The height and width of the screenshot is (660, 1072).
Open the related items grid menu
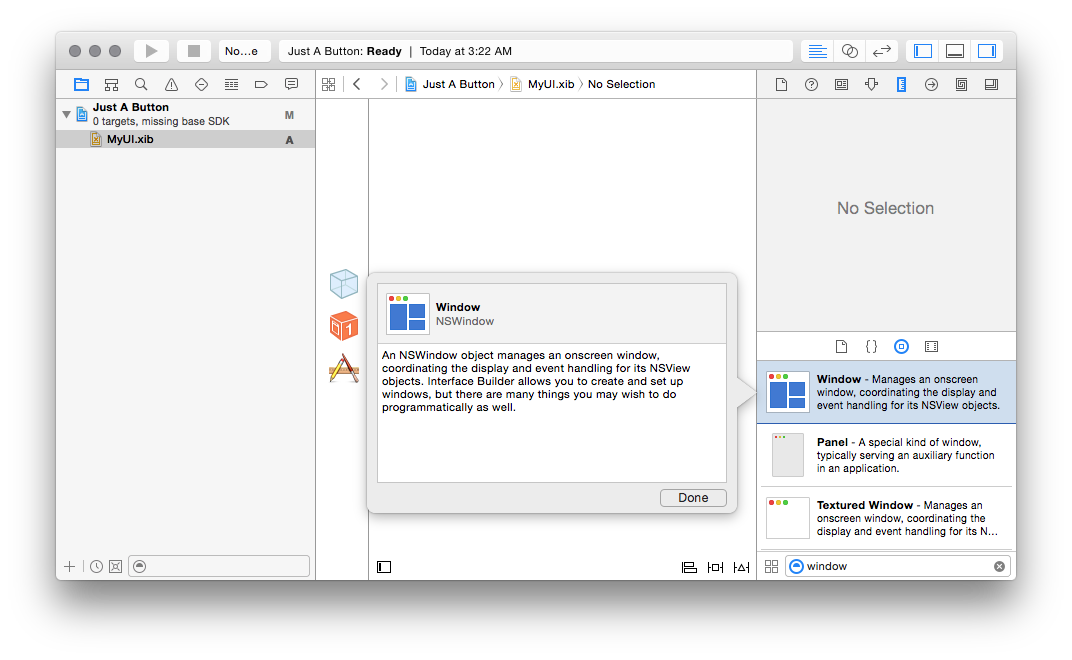pyautogui.click(x=329, y=84)
